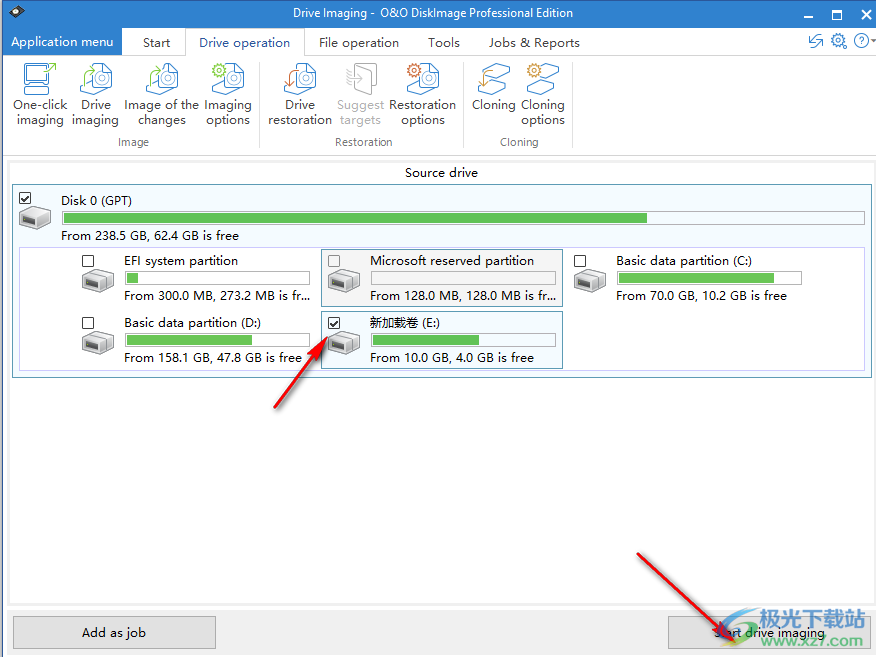Click the EFI system partition usage bar
876x657 pixels.
click(x=217, y=278)
